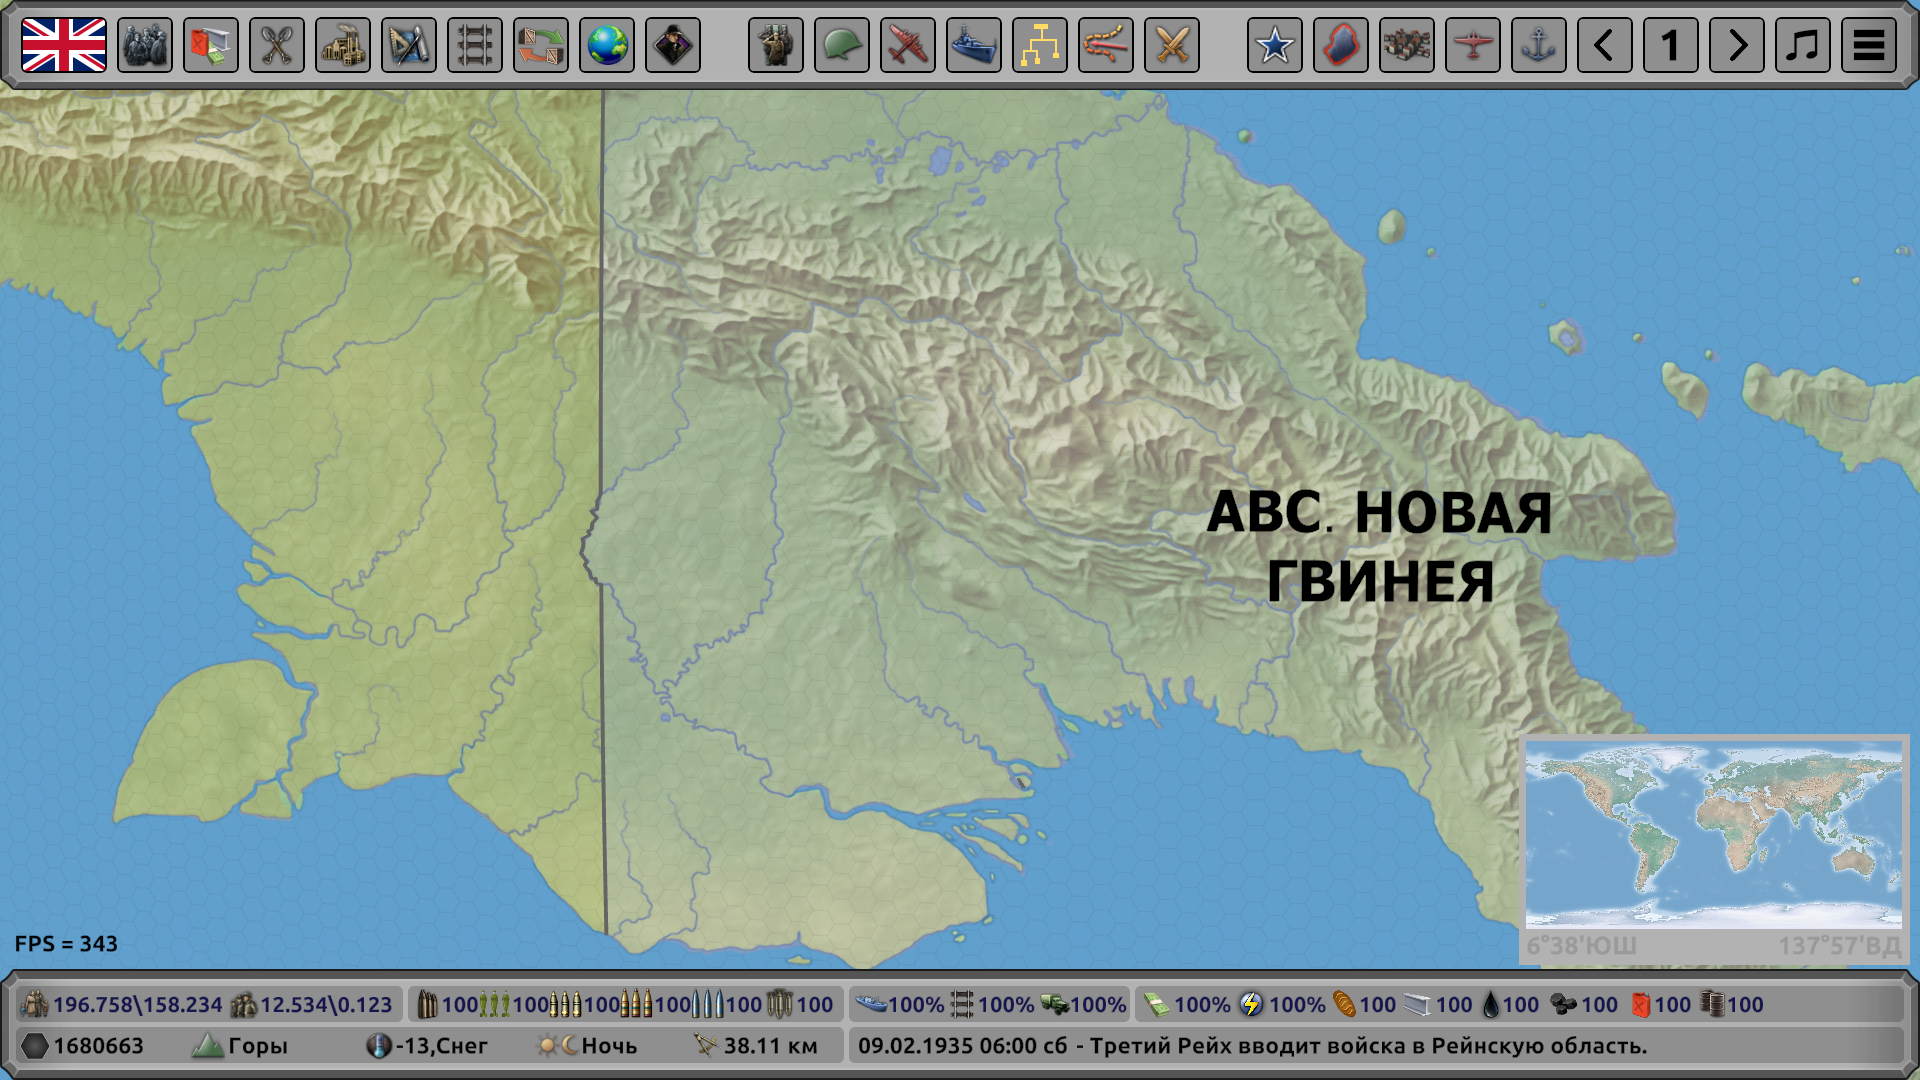The height and width of the screenshot is (1080, 1920).
Task: Toggle the blue star map overlay
Action: pos(1275,45)
